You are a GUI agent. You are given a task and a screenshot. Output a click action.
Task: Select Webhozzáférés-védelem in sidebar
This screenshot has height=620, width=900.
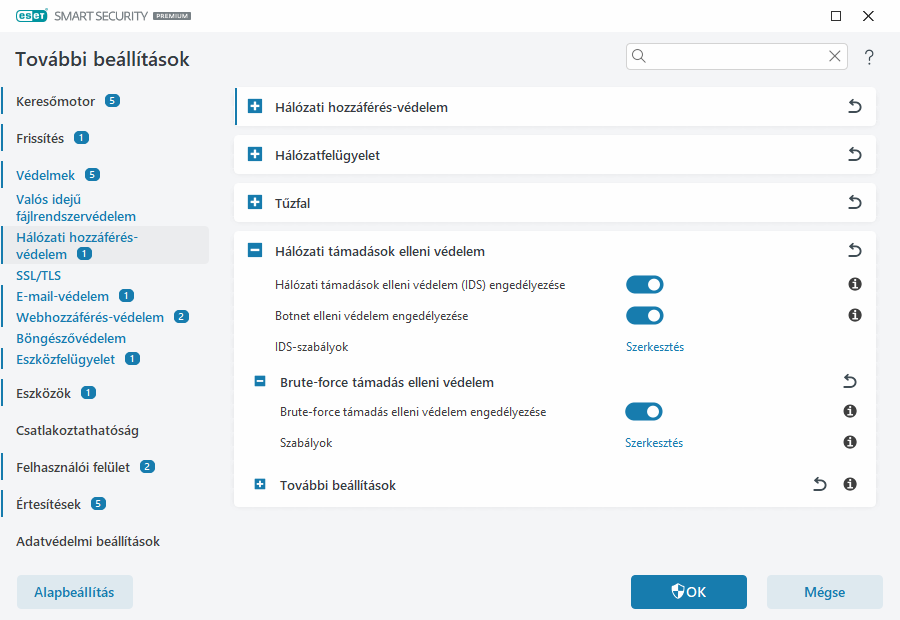[x=90, y=317]
